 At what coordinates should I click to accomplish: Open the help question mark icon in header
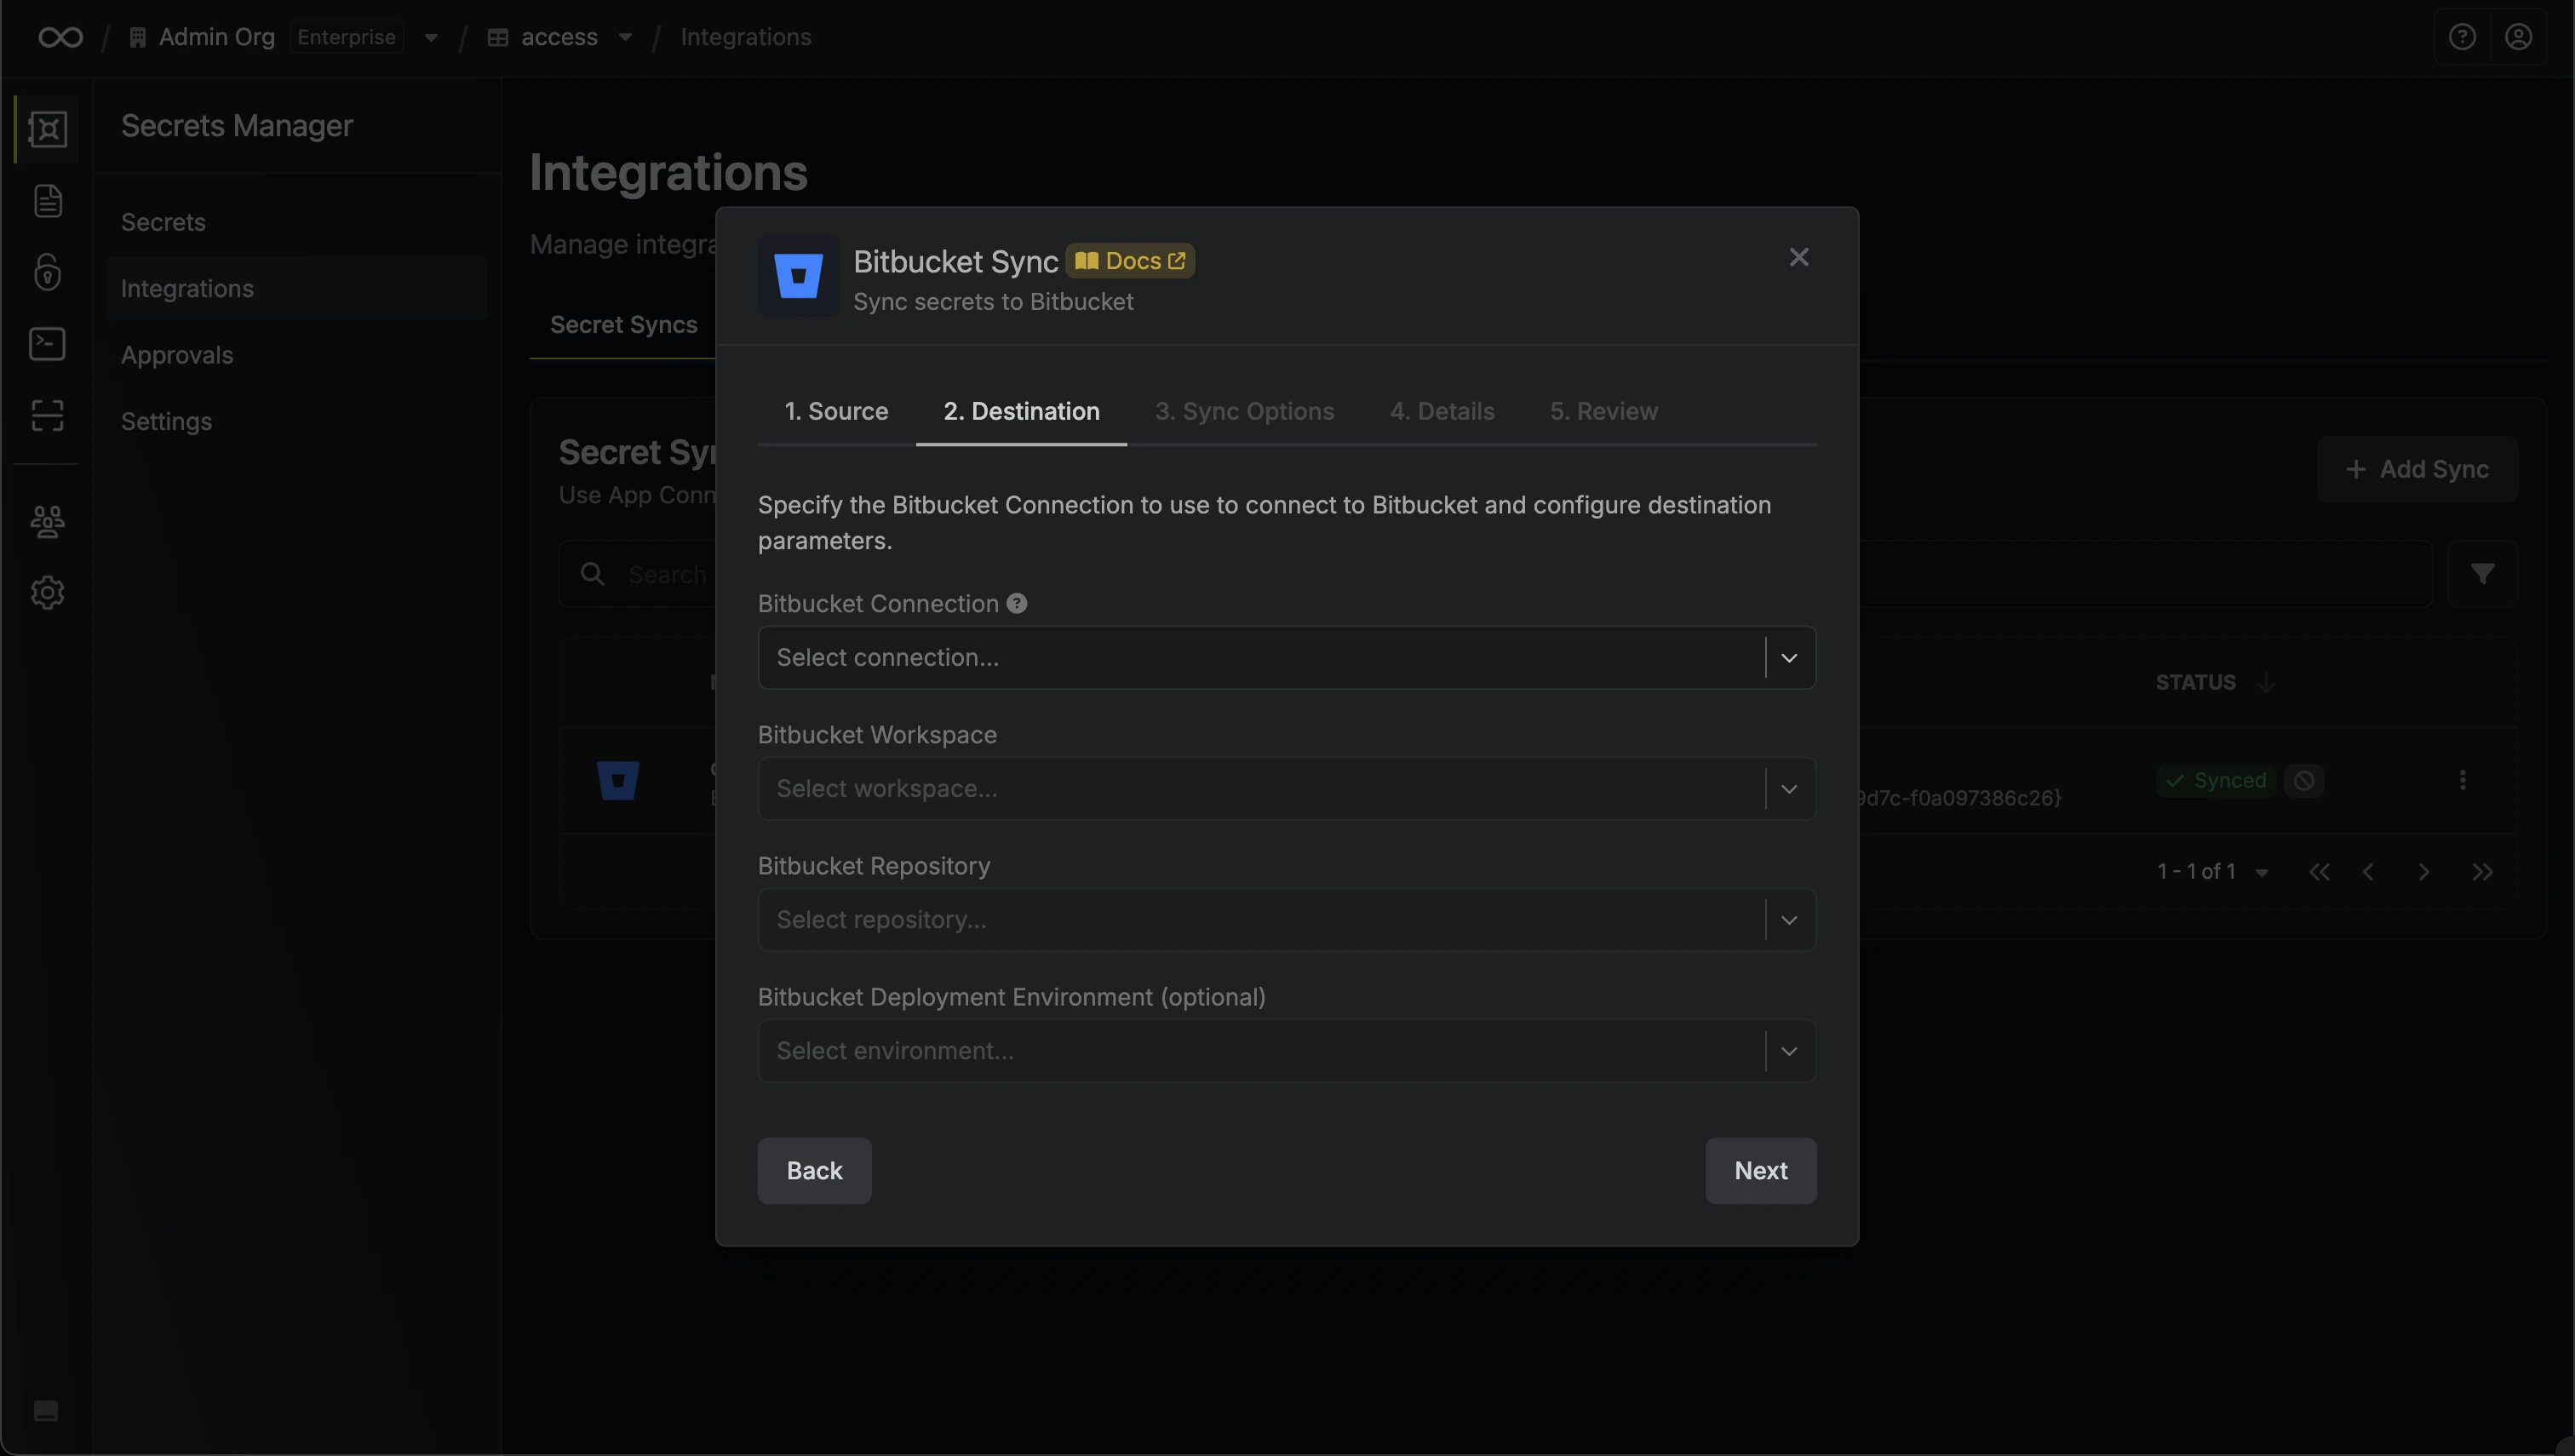[x=2462, y=37]
